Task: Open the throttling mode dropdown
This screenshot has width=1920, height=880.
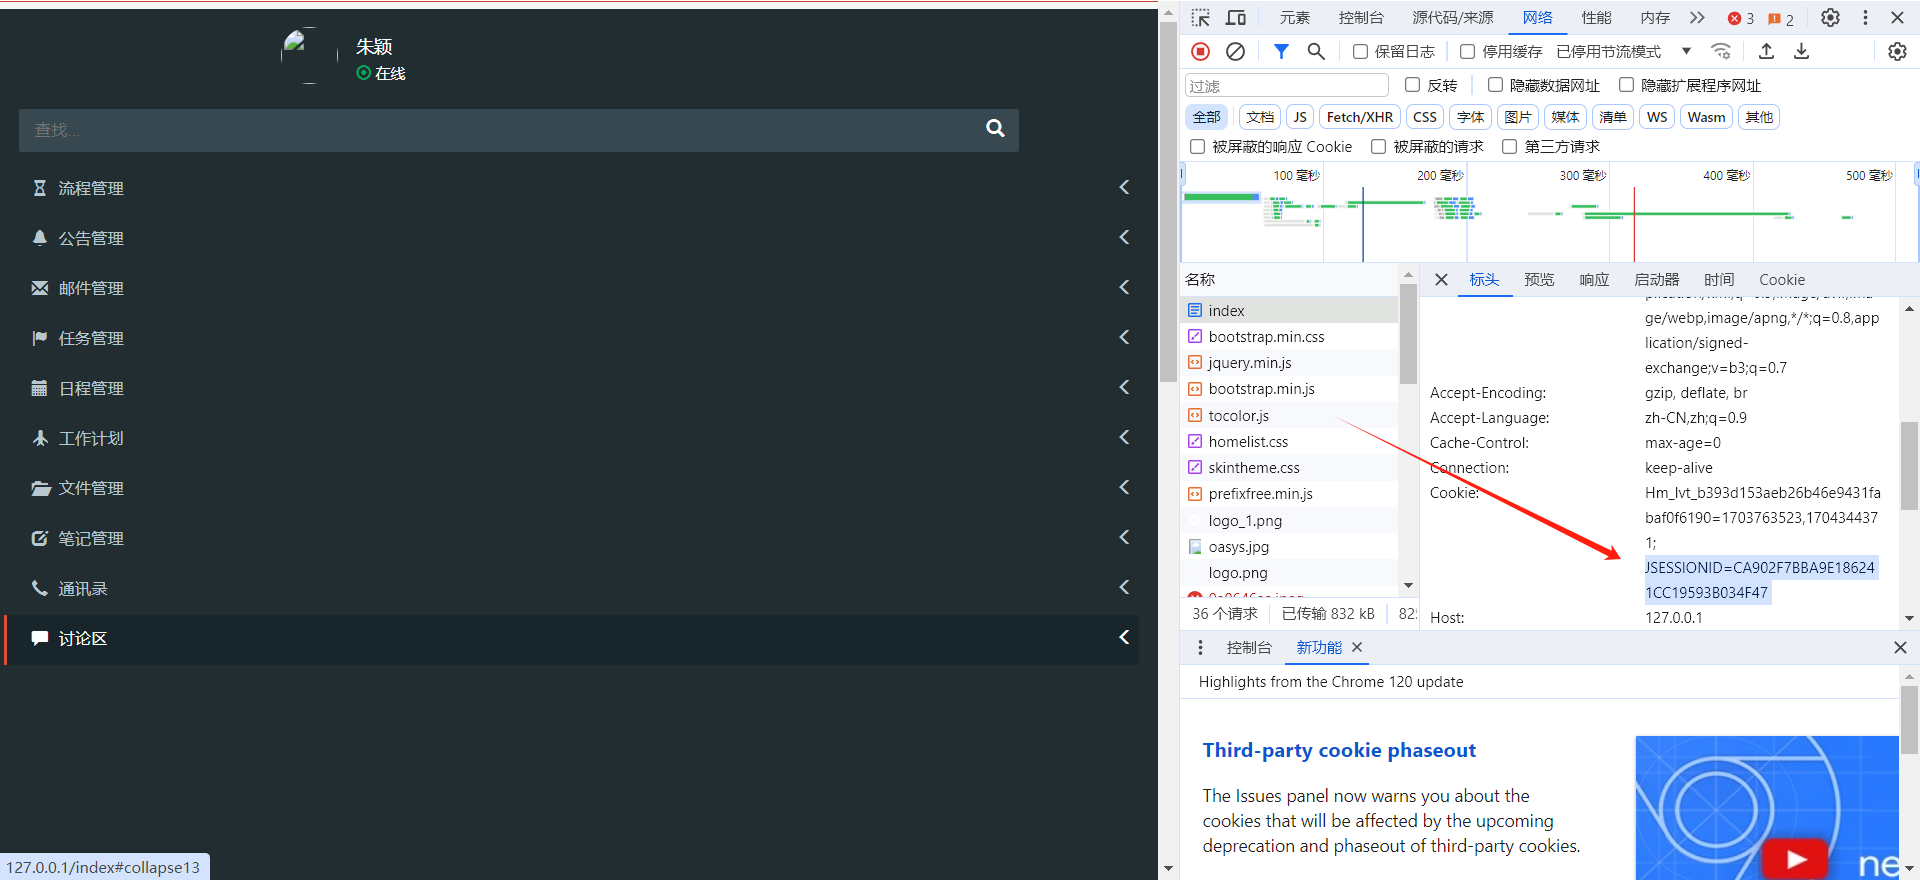Action: (1686, 51)
